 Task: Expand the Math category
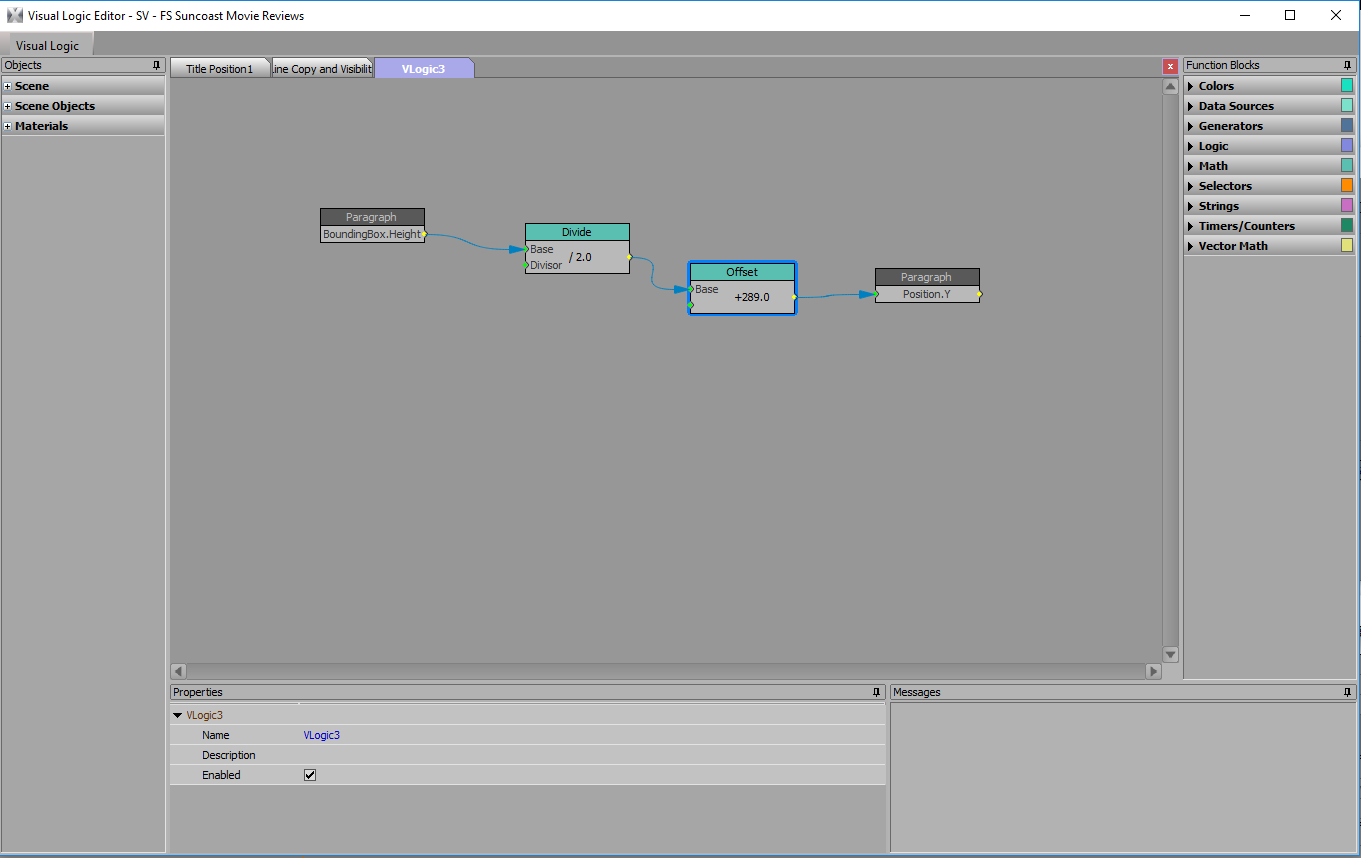coord(1191,166)
